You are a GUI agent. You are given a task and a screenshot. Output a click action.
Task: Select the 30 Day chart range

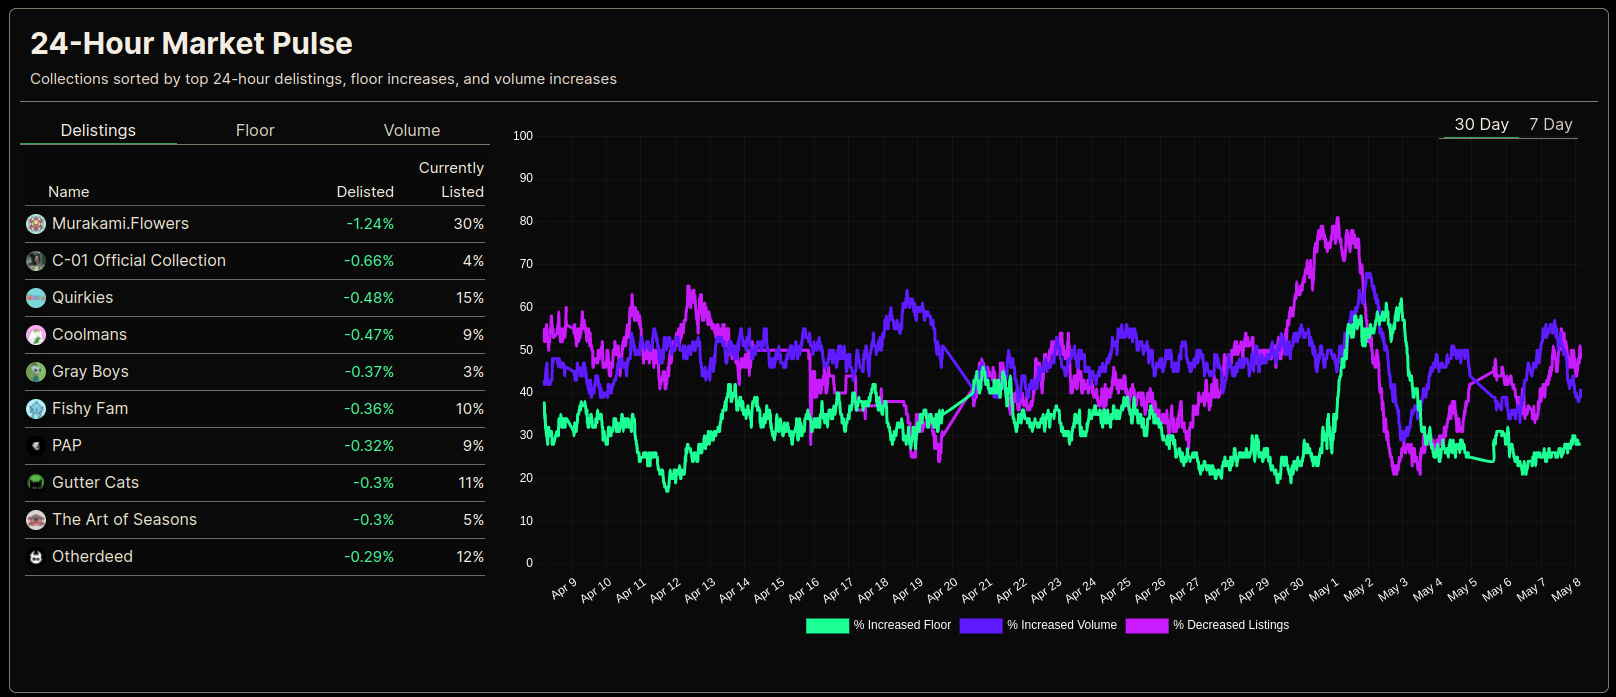pyautogui.click(x=1481, y=124)
